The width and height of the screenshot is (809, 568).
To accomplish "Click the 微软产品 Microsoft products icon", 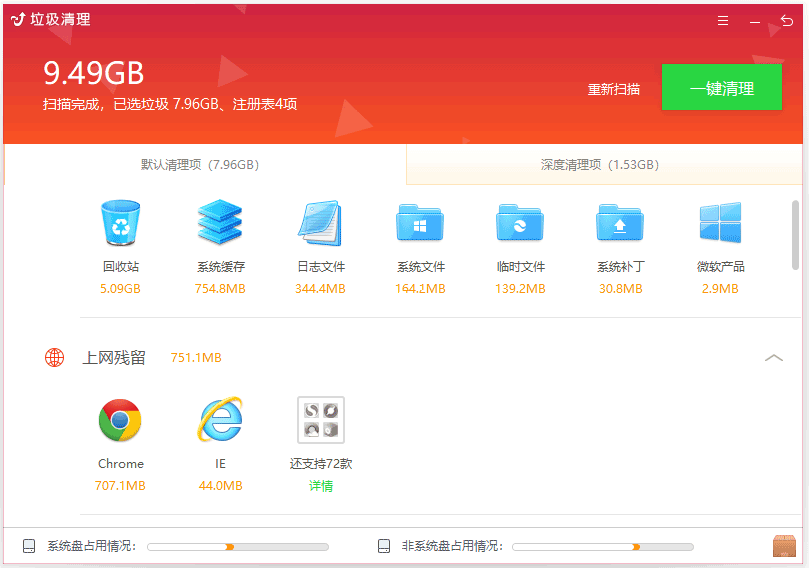I will click(720, 222).
